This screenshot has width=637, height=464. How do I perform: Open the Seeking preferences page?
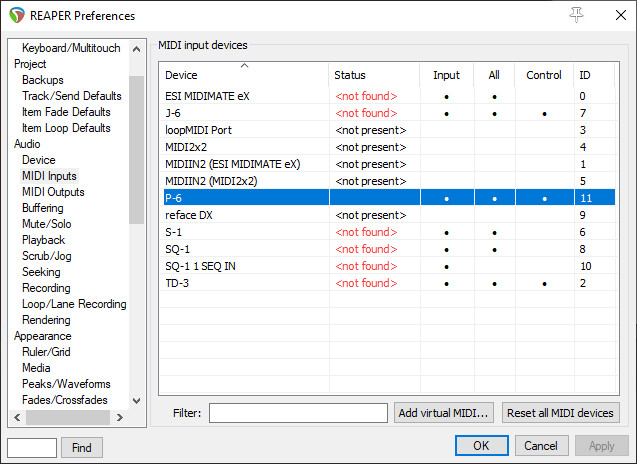point(41,272)
